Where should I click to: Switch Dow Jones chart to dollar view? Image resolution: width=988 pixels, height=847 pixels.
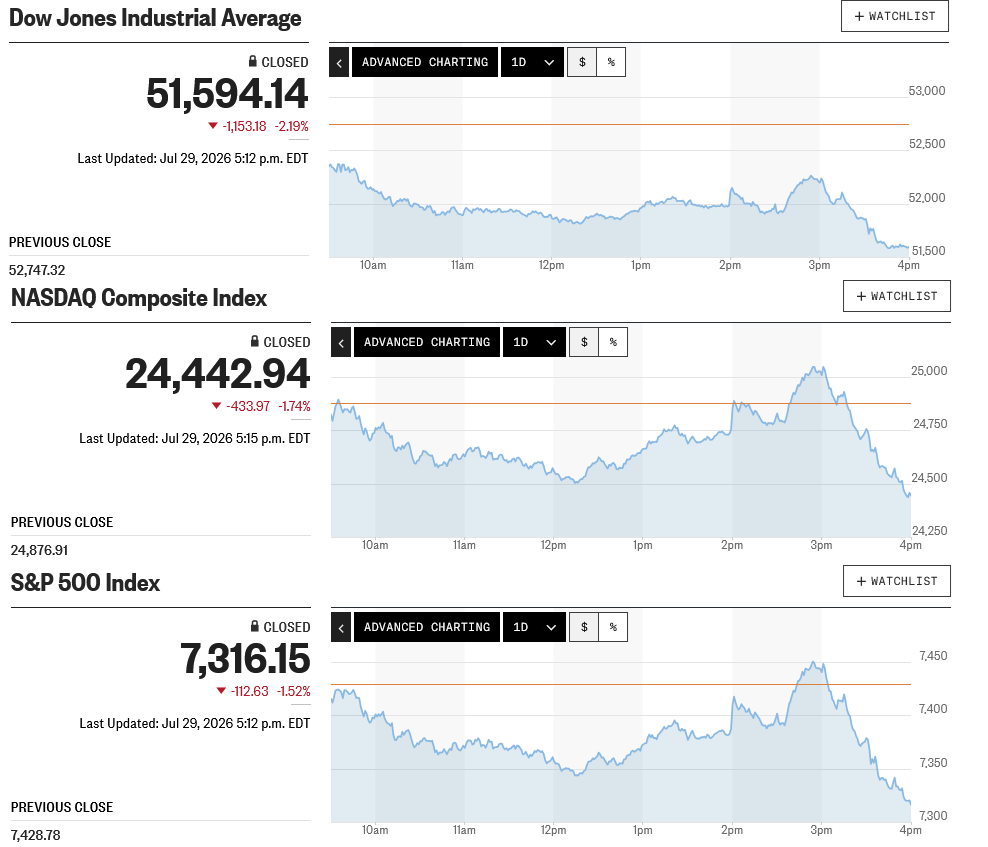click(582, 62)
